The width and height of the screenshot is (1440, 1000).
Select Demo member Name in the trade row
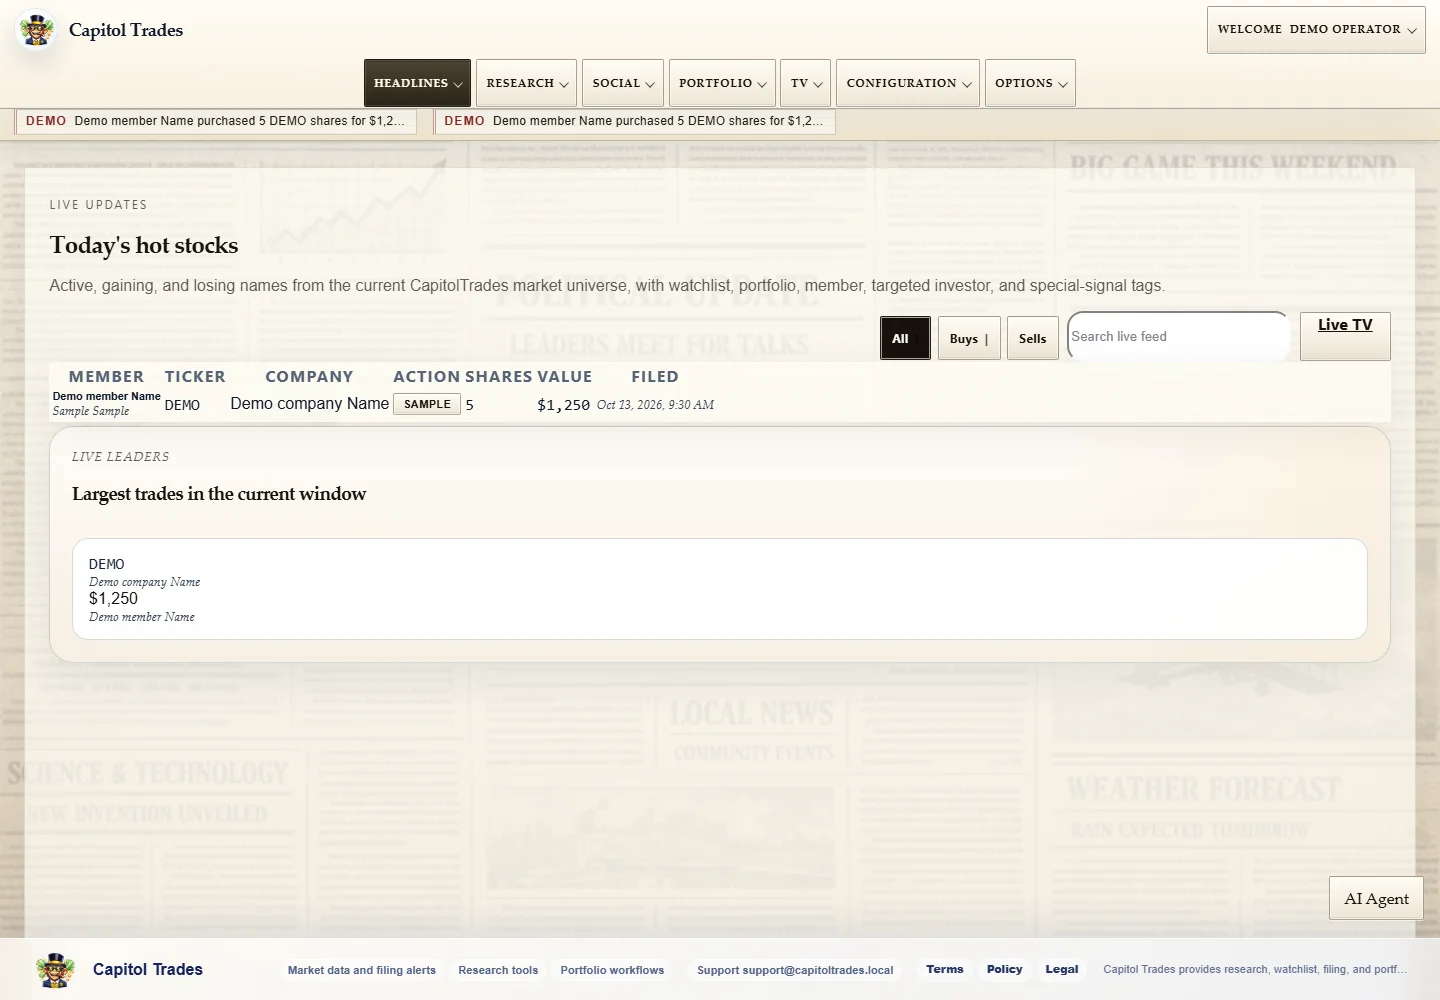click(107, 396)
